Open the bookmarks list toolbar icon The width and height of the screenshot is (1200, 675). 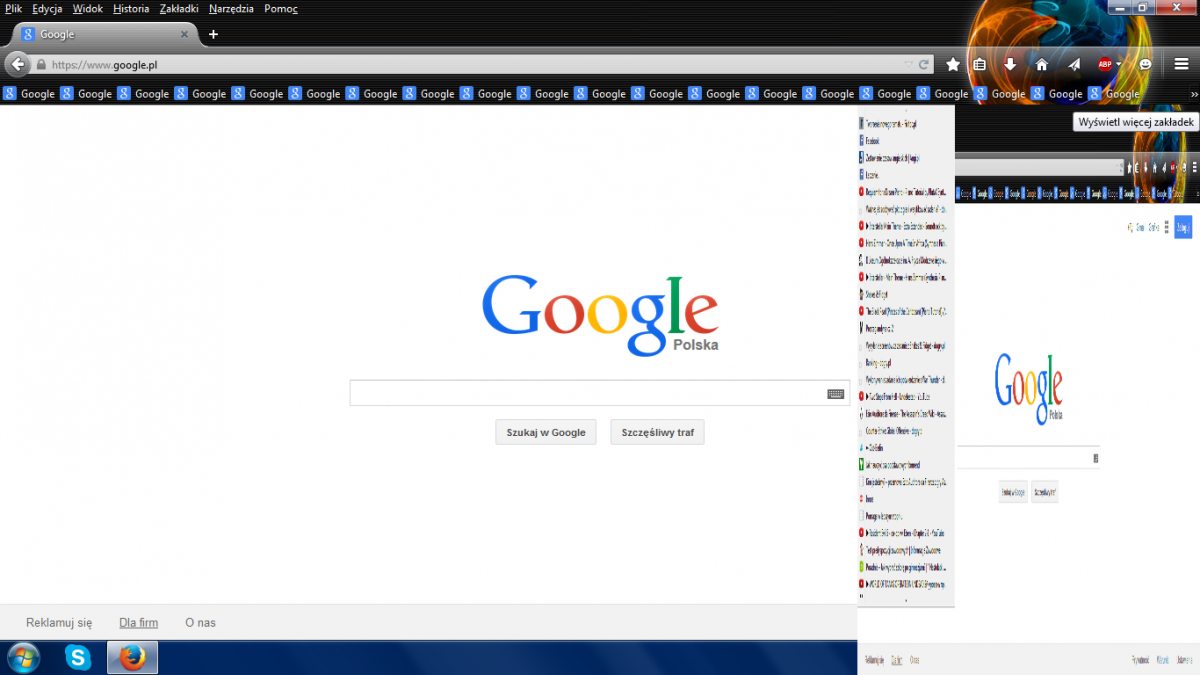point(981,64)
